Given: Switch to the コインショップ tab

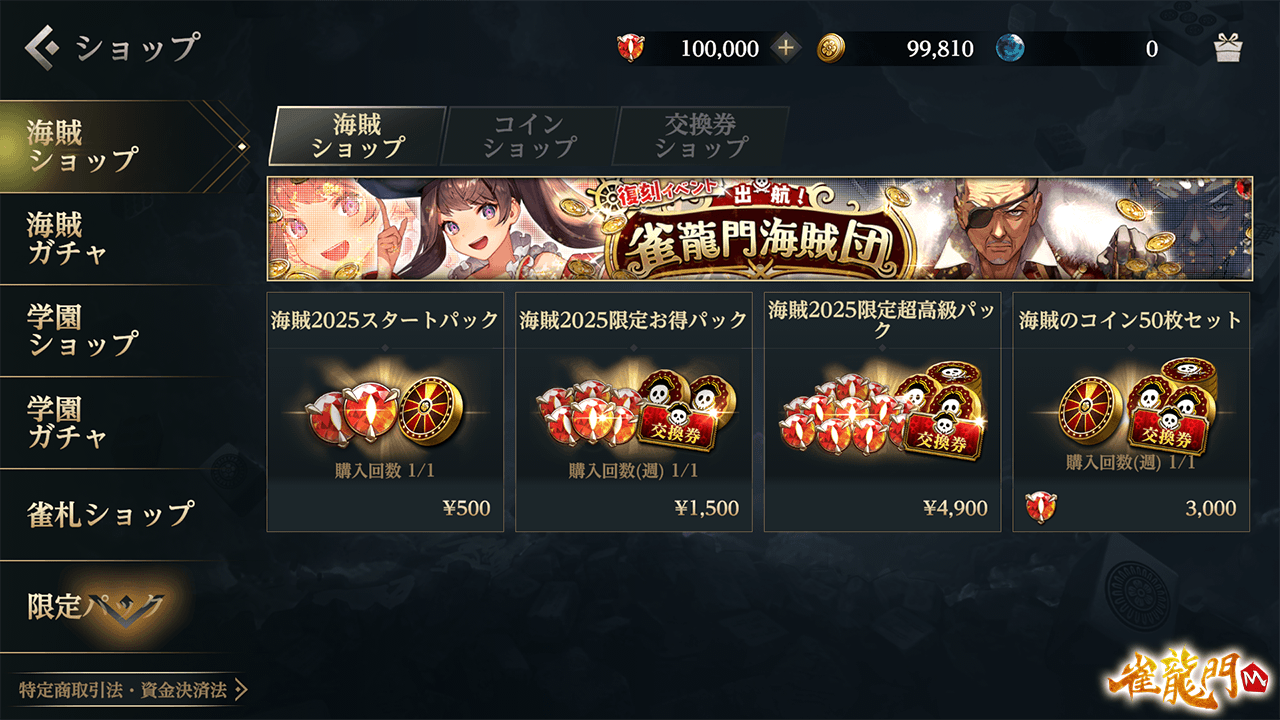Looking at the screenshot, I should pos(530,136).
